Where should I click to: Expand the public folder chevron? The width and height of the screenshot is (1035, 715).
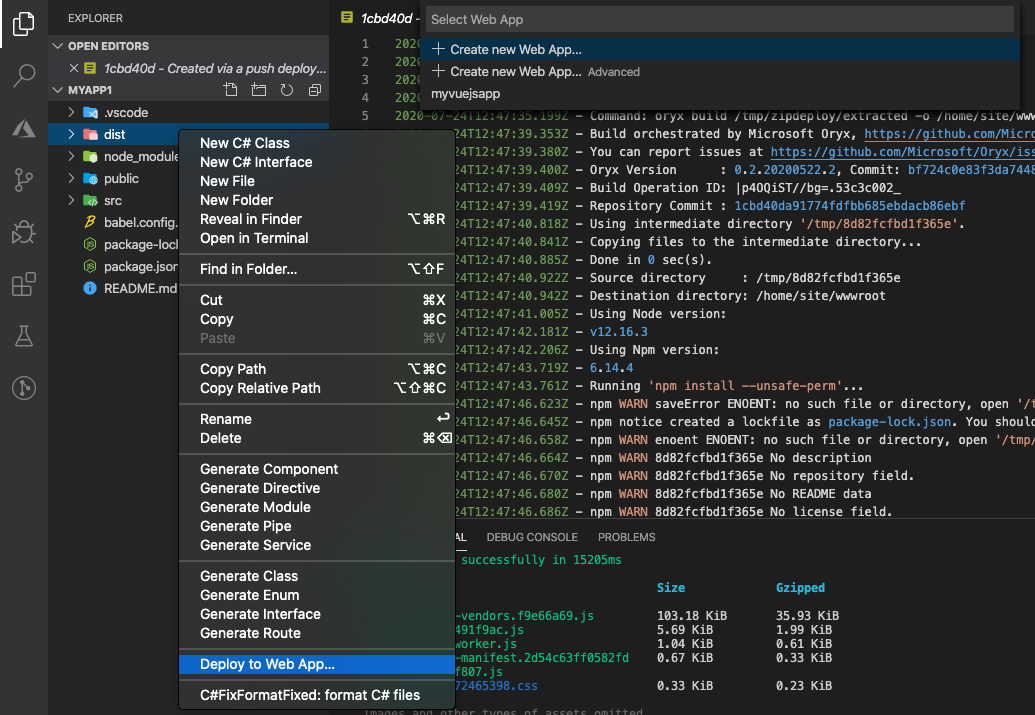pos(71,178)
